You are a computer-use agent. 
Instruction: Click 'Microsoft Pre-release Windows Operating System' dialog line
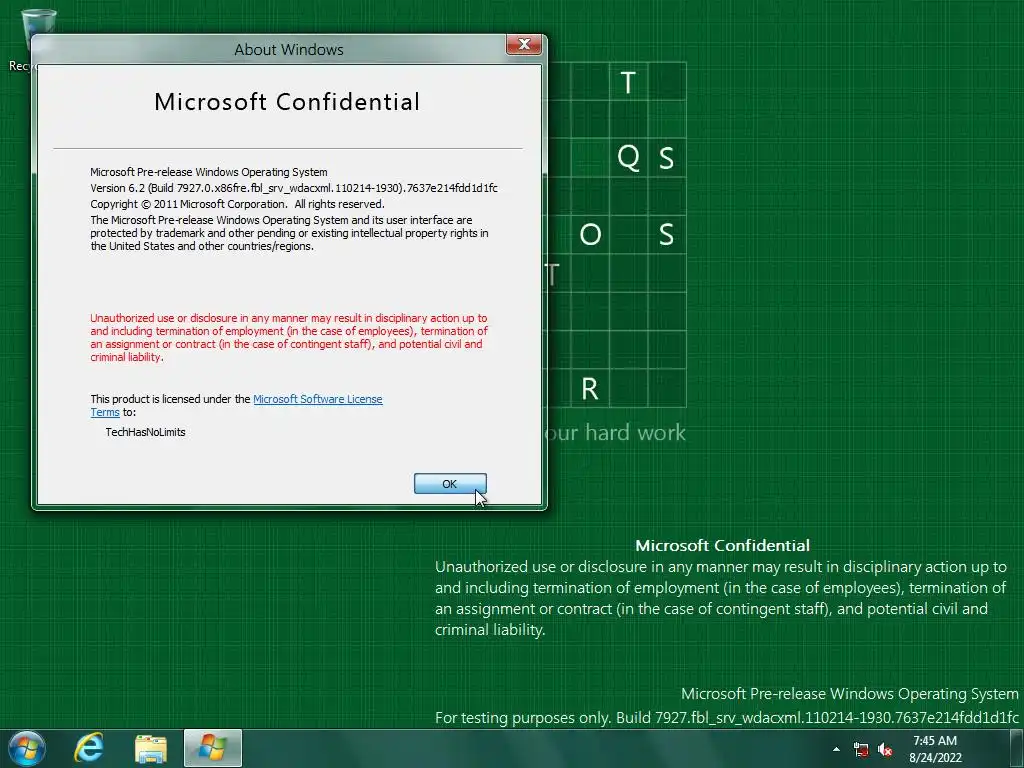tap(209, 172)
